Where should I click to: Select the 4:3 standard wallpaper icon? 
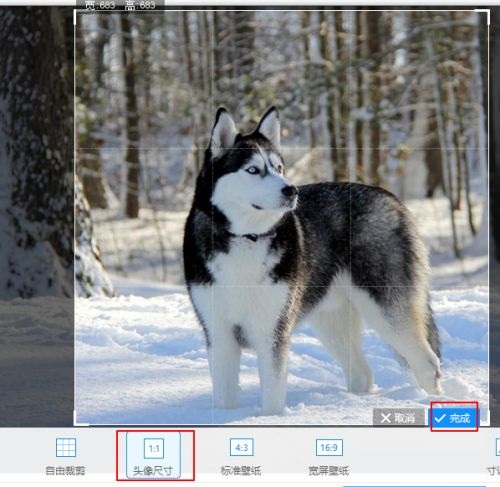[242, 447]
